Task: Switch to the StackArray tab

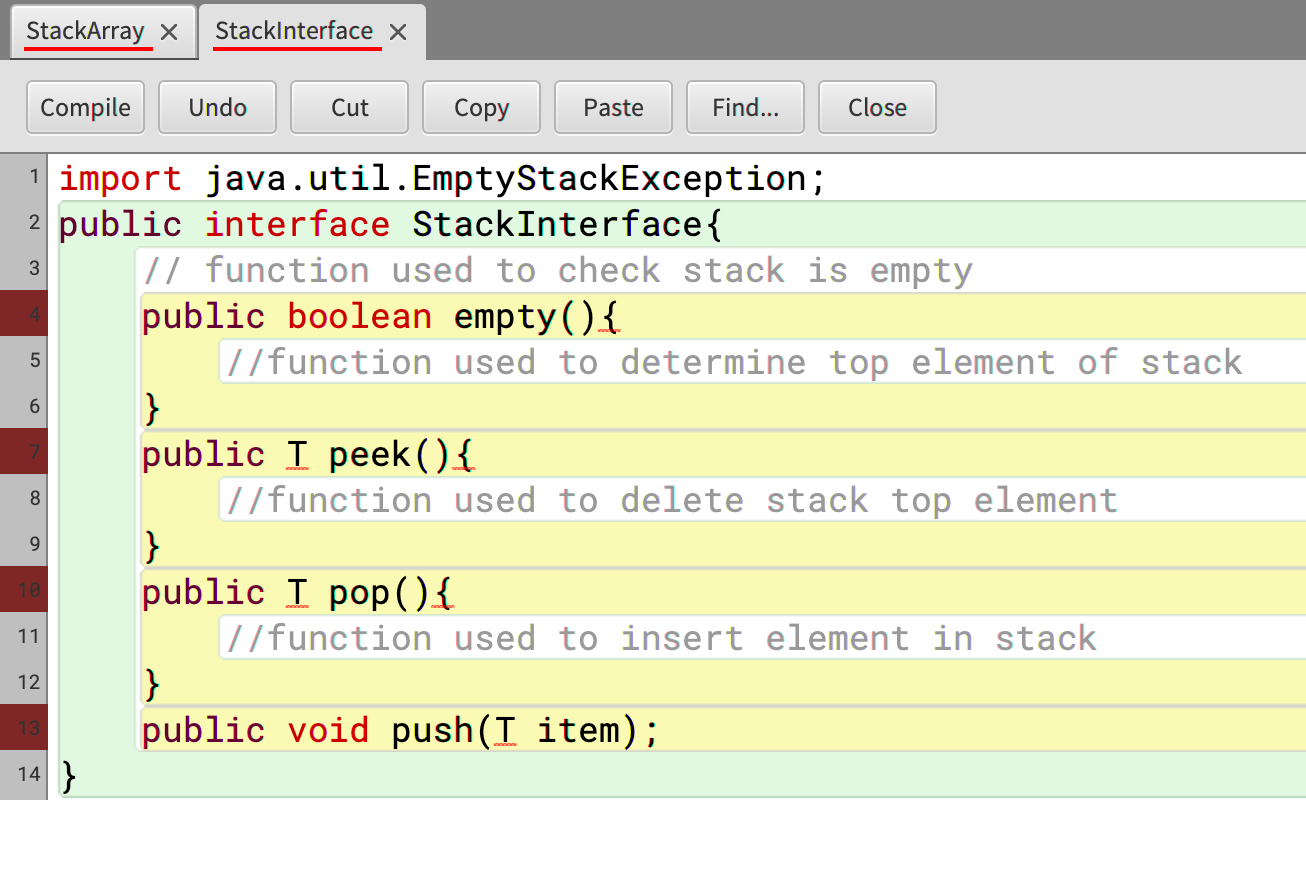Action: (85, 31)
